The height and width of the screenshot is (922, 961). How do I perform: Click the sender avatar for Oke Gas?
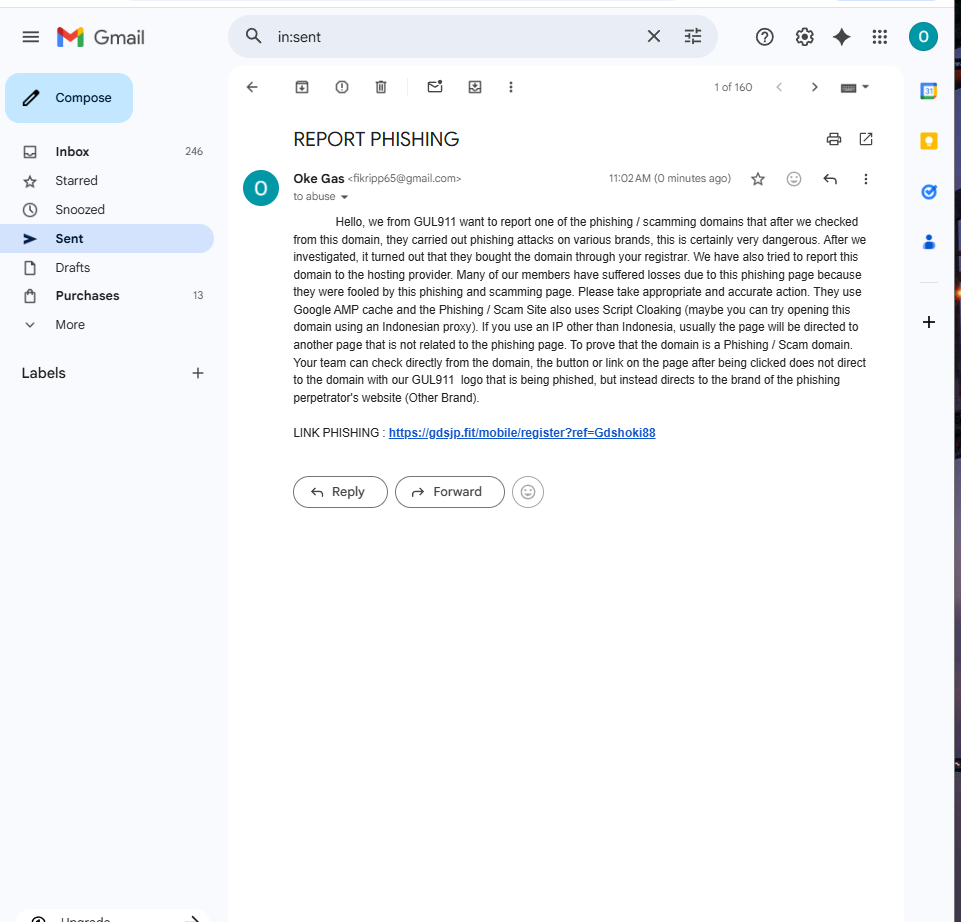[x=260, y=188]
